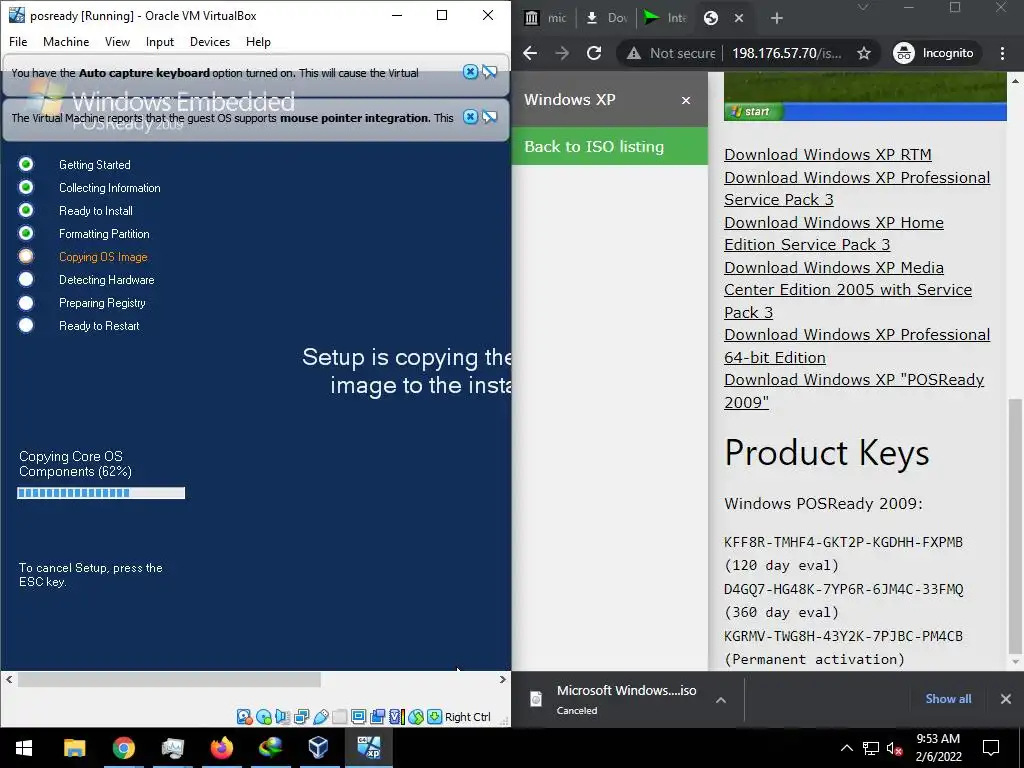The width and height of the screenshot is (1024, 768).
Task: Click the audio indicator in VirtualBox status bar
Action: [282, 717]
